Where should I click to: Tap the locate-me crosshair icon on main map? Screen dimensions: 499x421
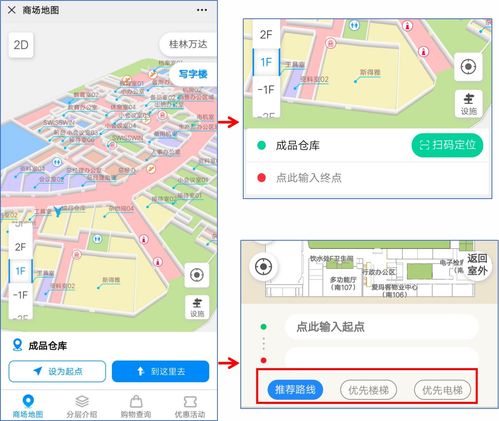coord(197,275)
